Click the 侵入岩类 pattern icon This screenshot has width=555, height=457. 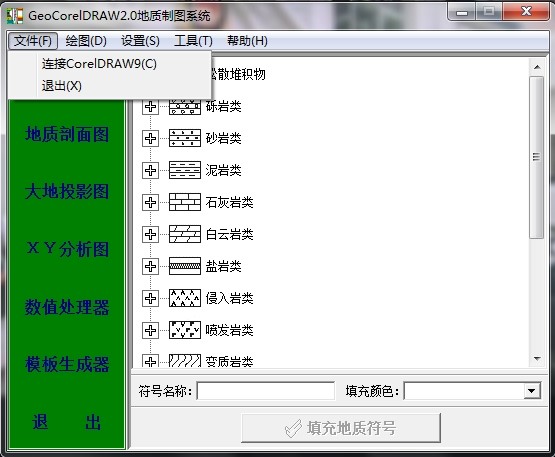pos(185,298)
